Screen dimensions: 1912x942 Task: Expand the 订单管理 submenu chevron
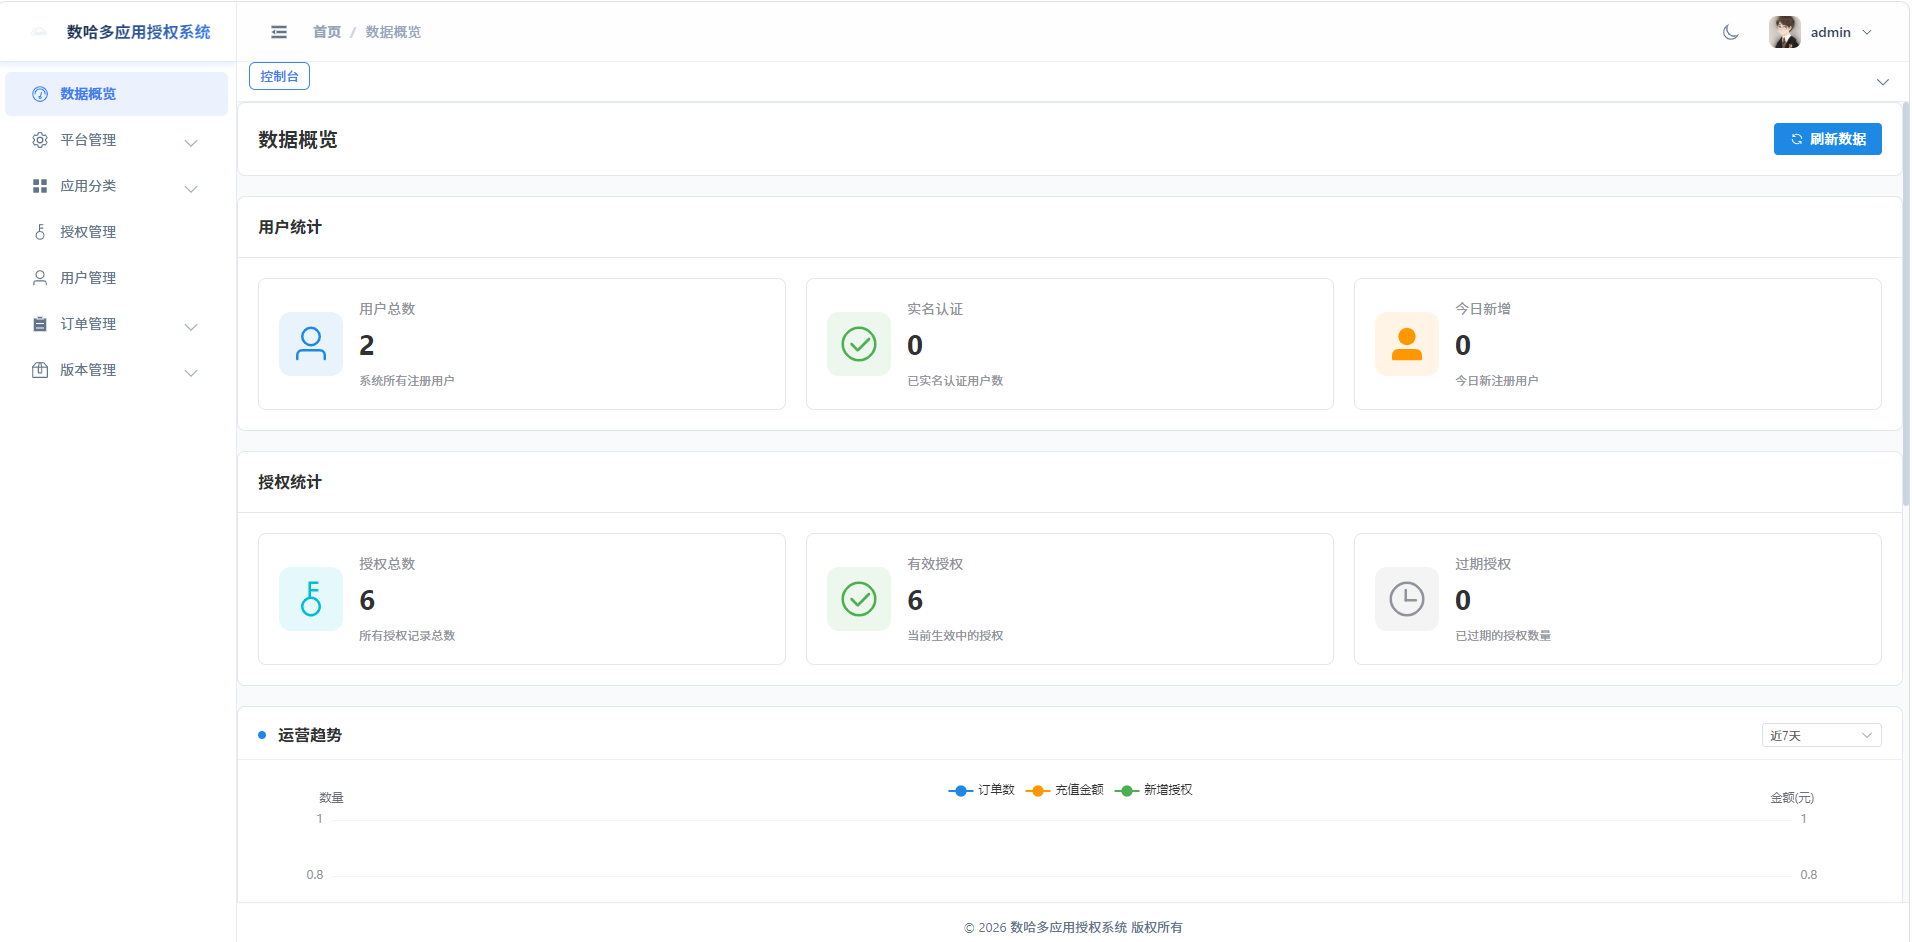click(191, 326)
